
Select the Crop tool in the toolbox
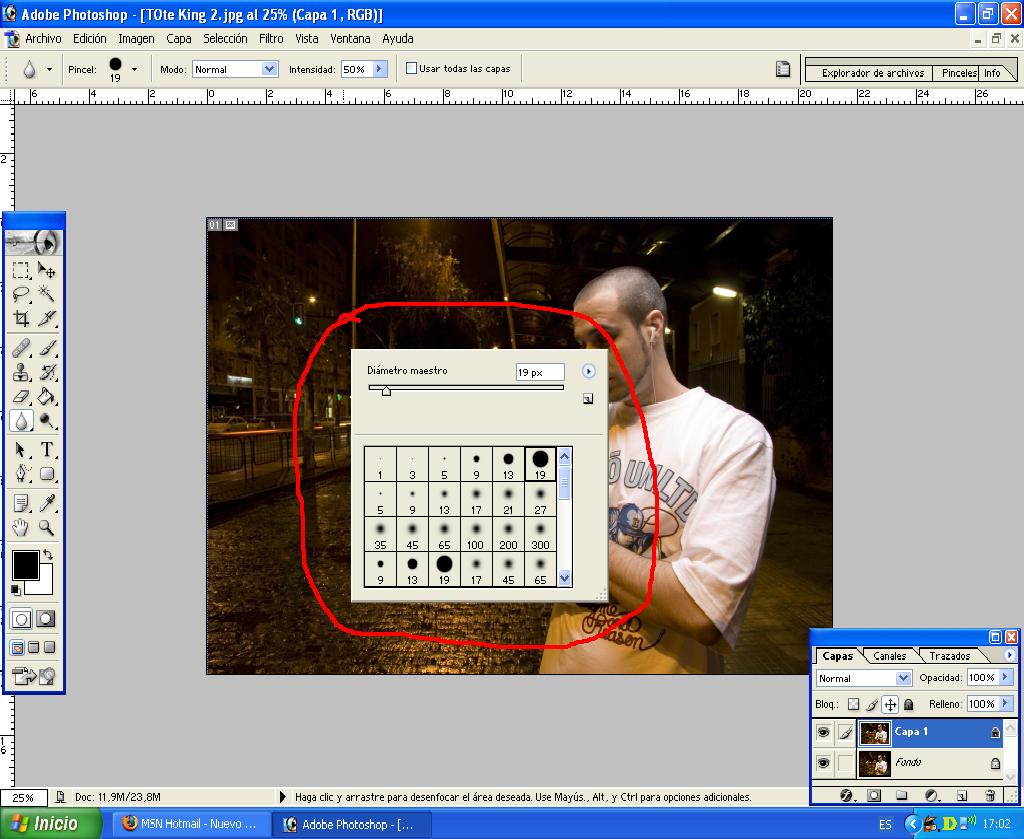pos(21,320)
